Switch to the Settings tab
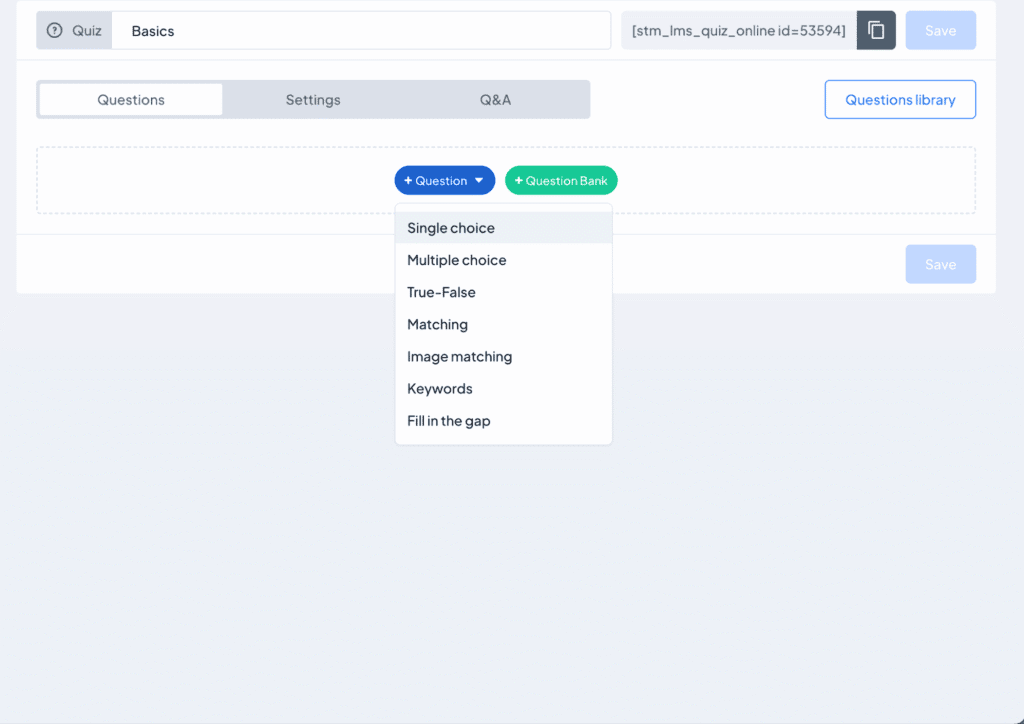The width and height of the screenshot is (1024, 724). point(313,99)
